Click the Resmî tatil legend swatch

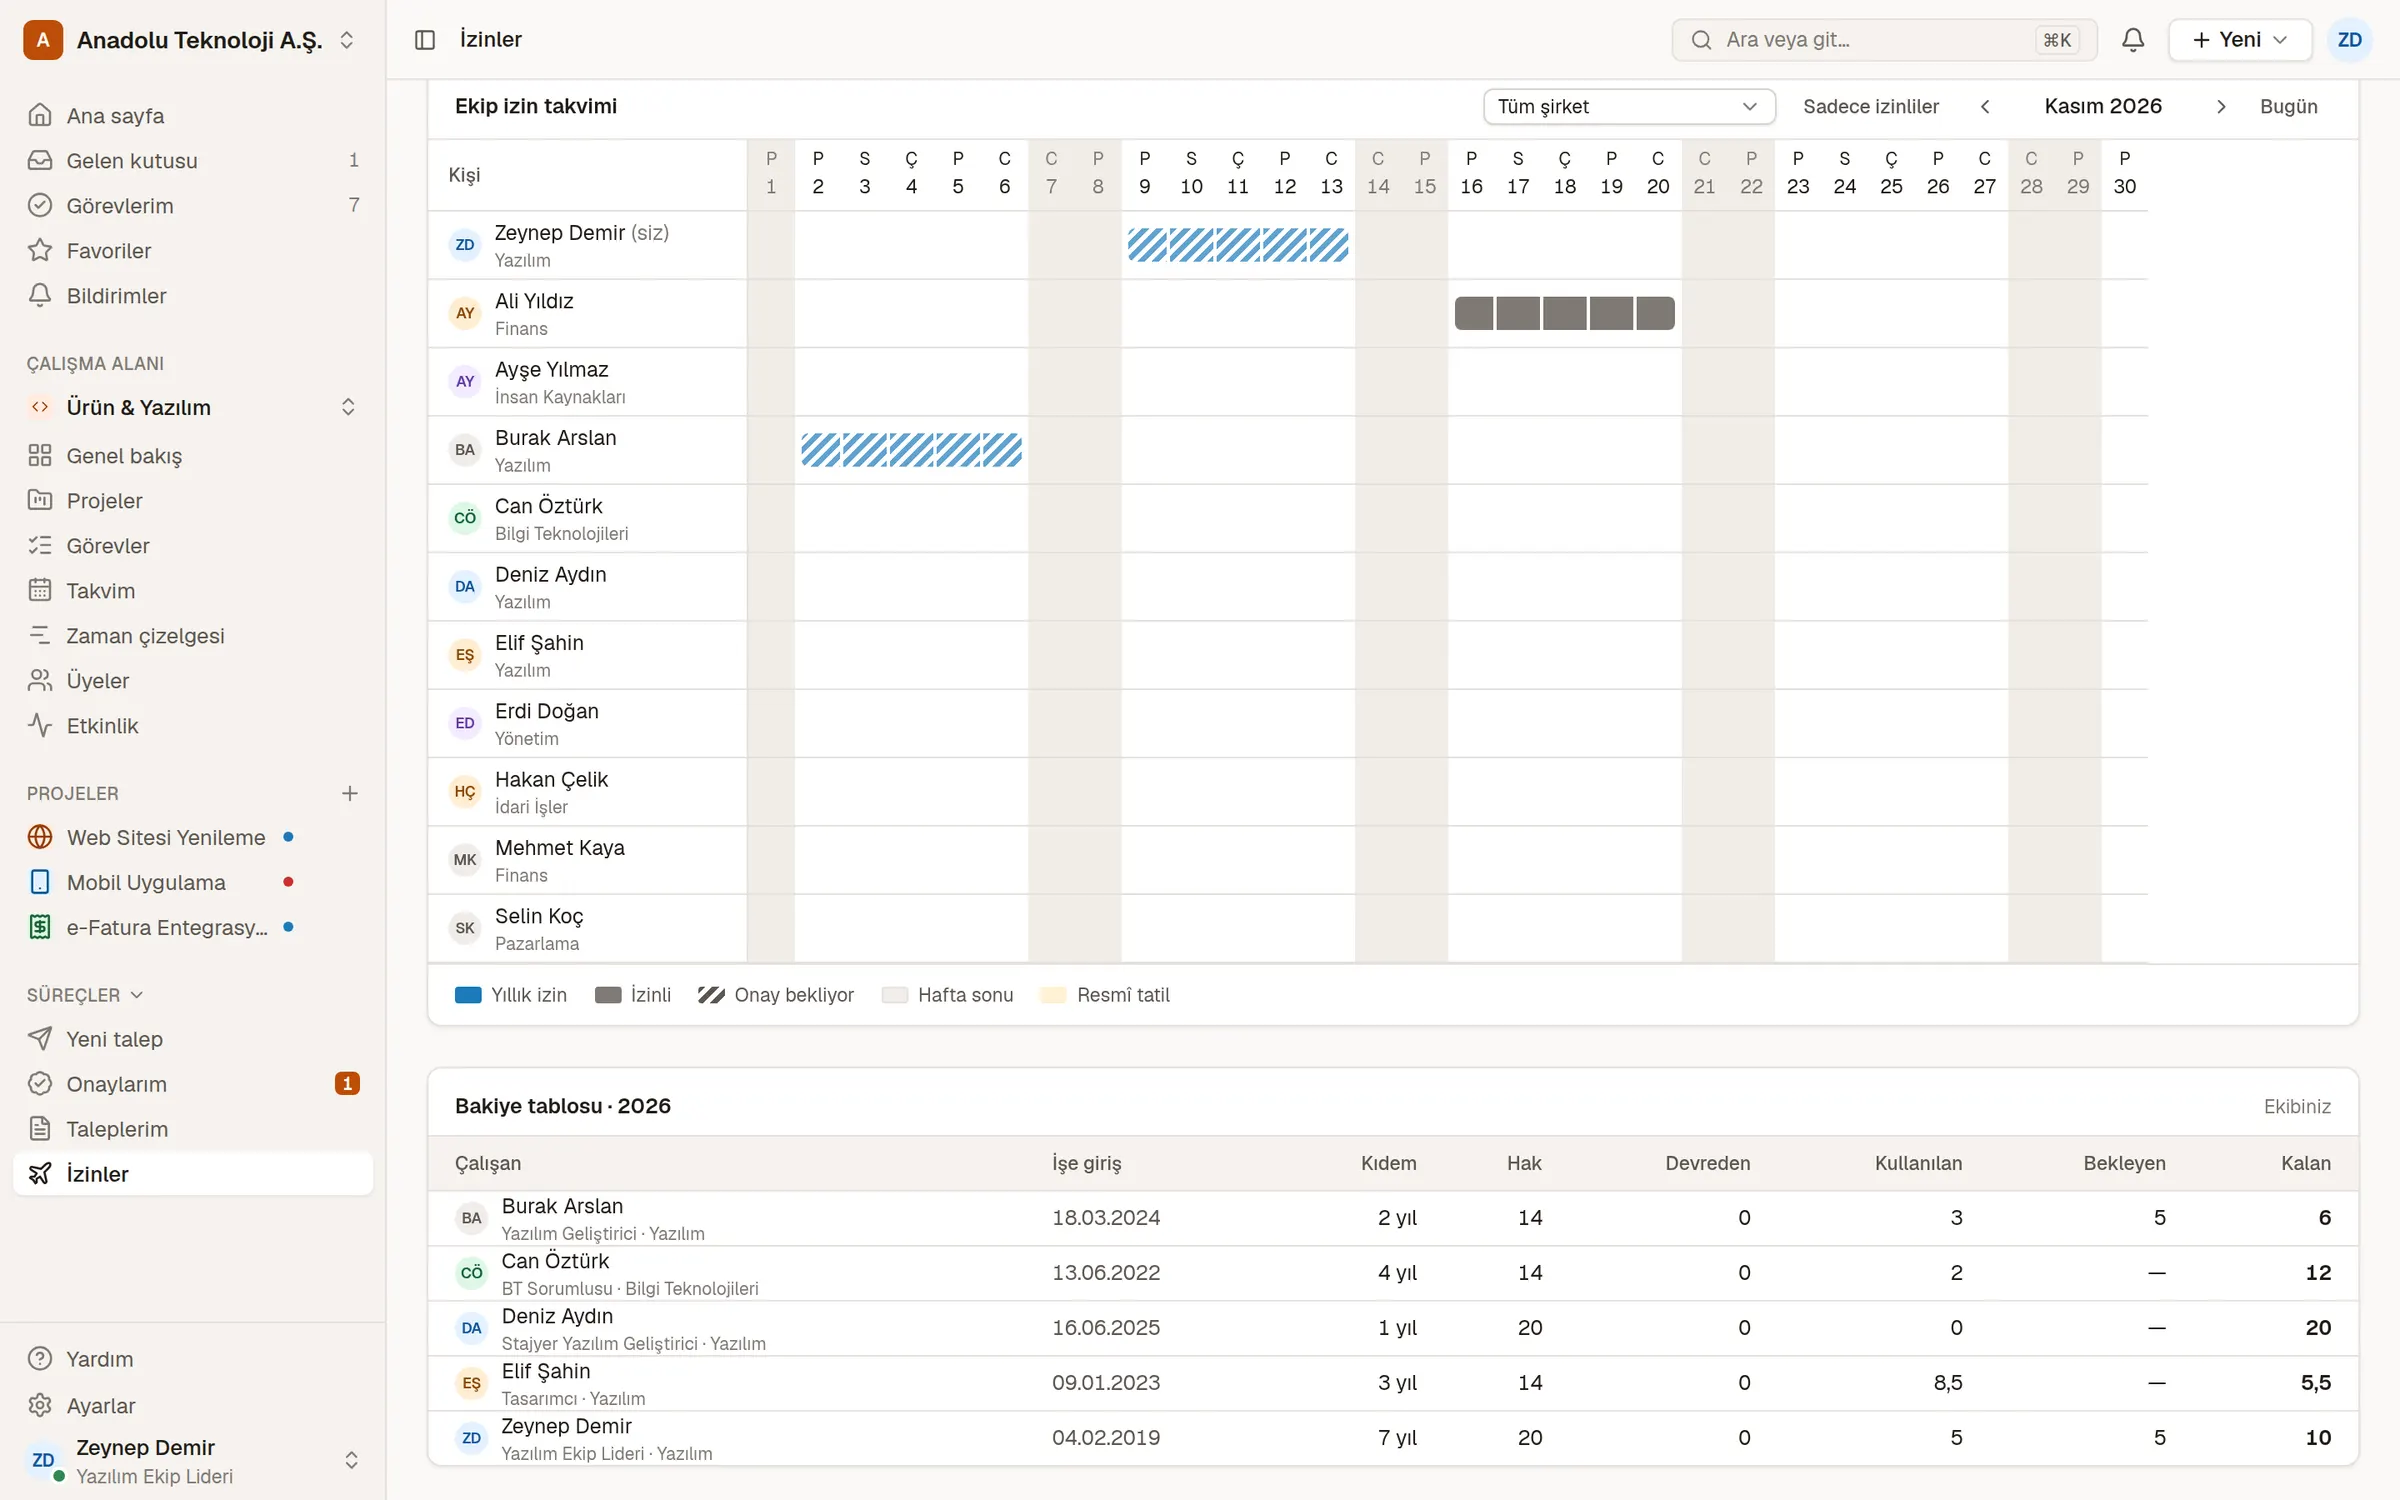[x=1053, y=995]
